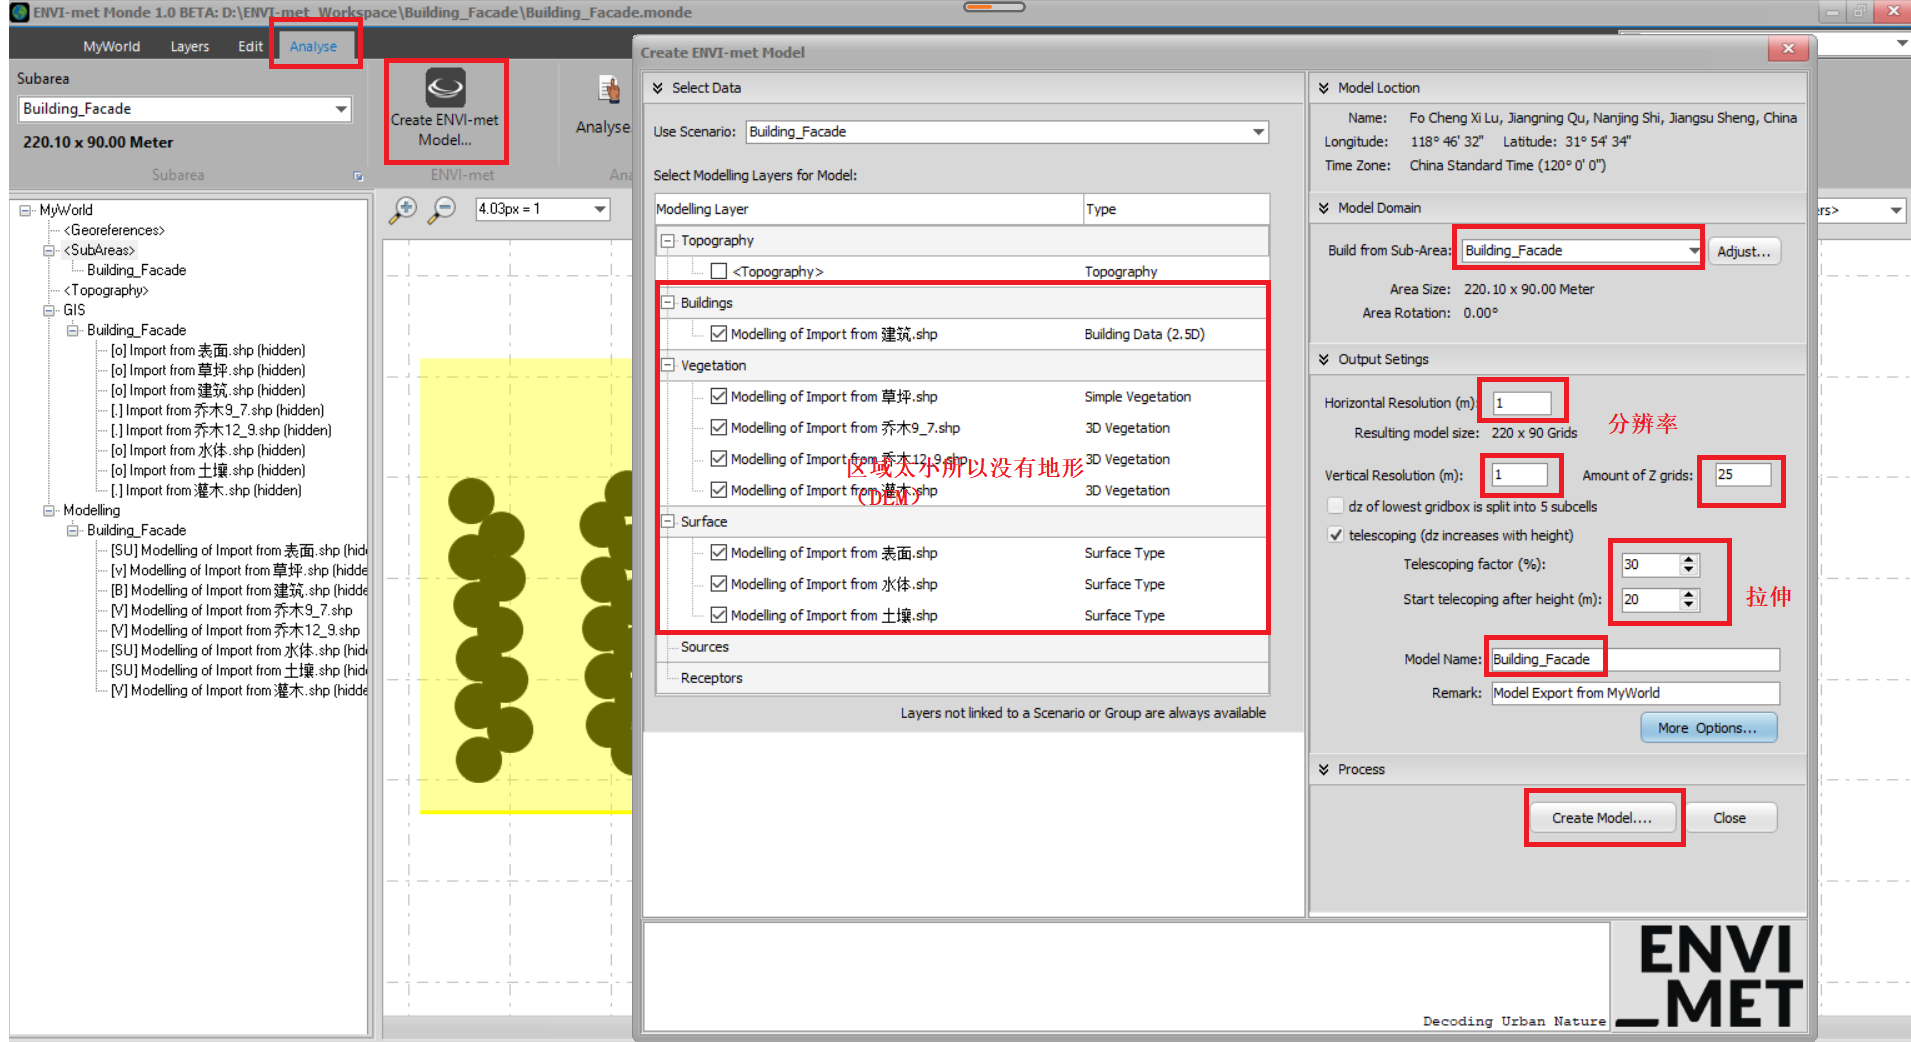Zoom out with the magnifier minus icon
Screen dimensions: 1911x1042
tap(441, 209)
